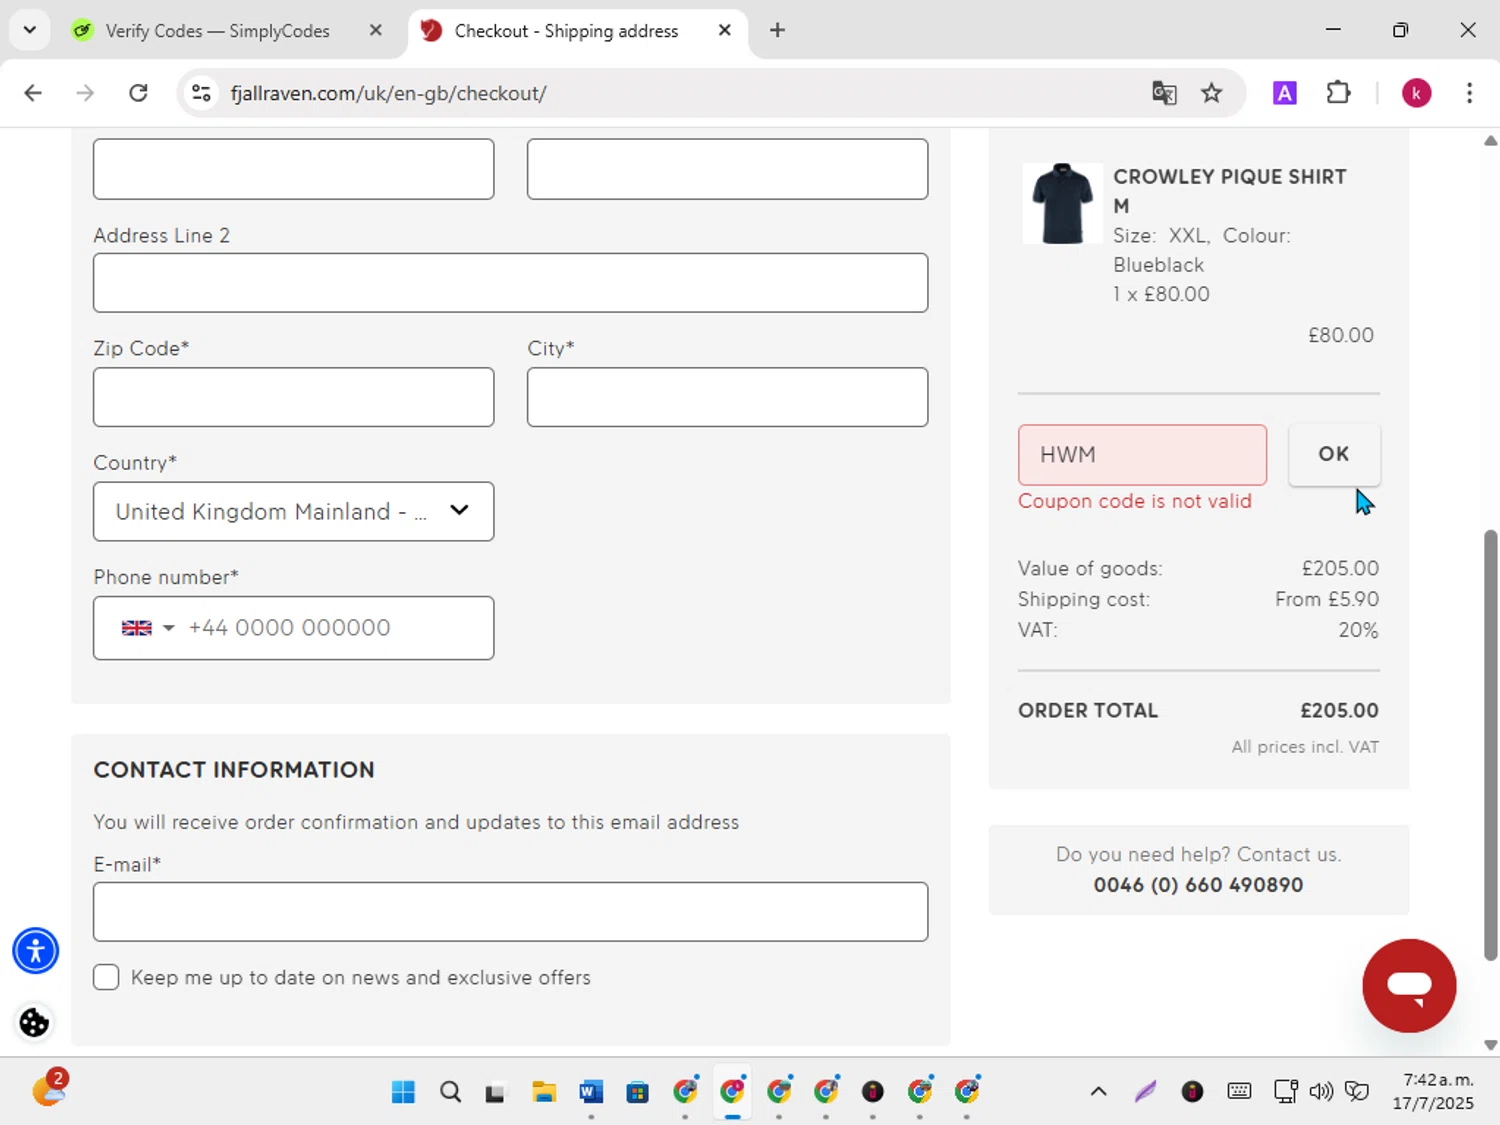The image size is (1500, 1125).
Task: Click the Crowley Pique Shirt thumbnail
Action: click(1062, 203)
